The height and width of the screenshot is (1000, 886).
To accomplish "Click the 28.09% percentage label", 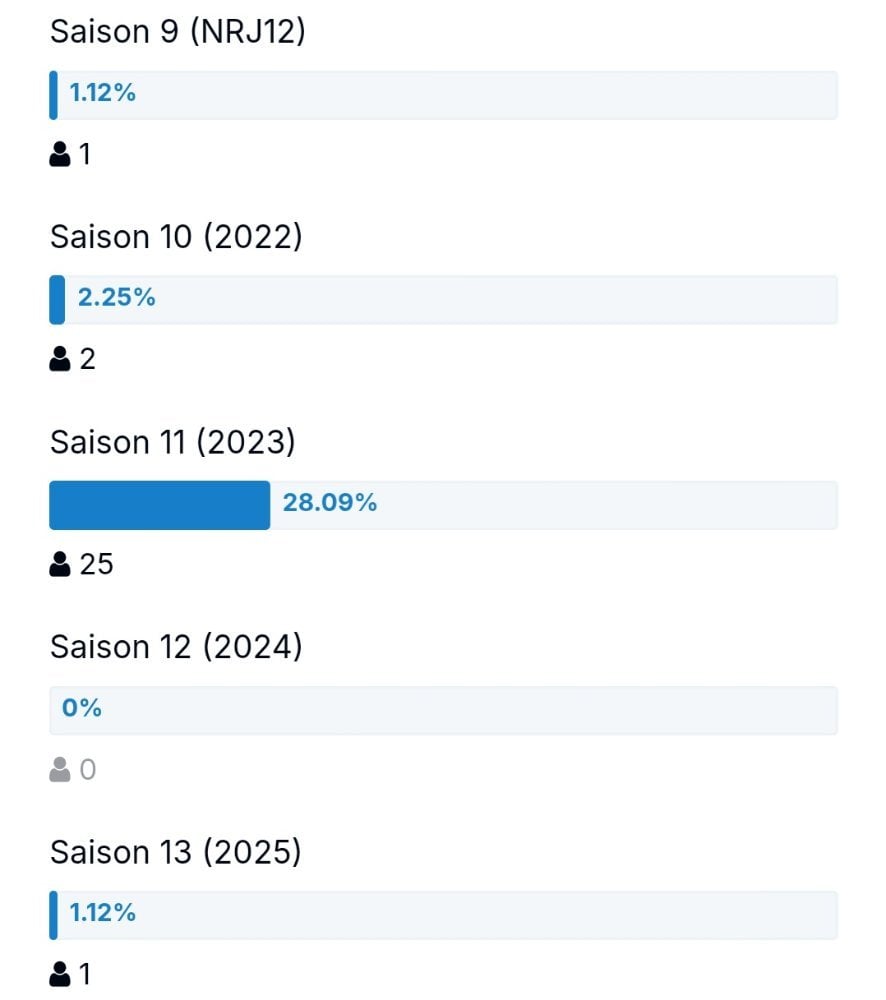I will [x=330, y=503].
